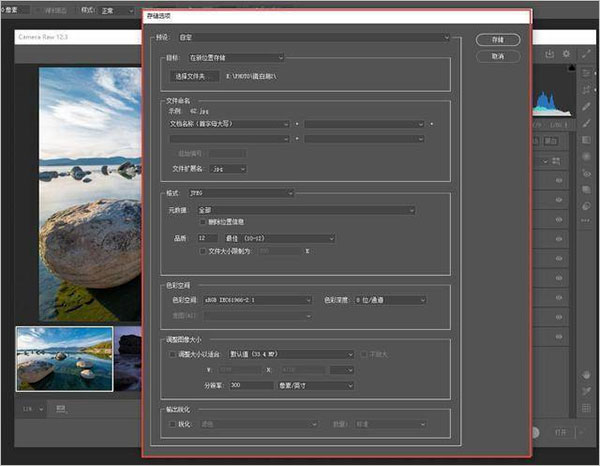Viewport: 600px width, 466px height.
Task: Click the 存储 save button
Action: (498, 40)
